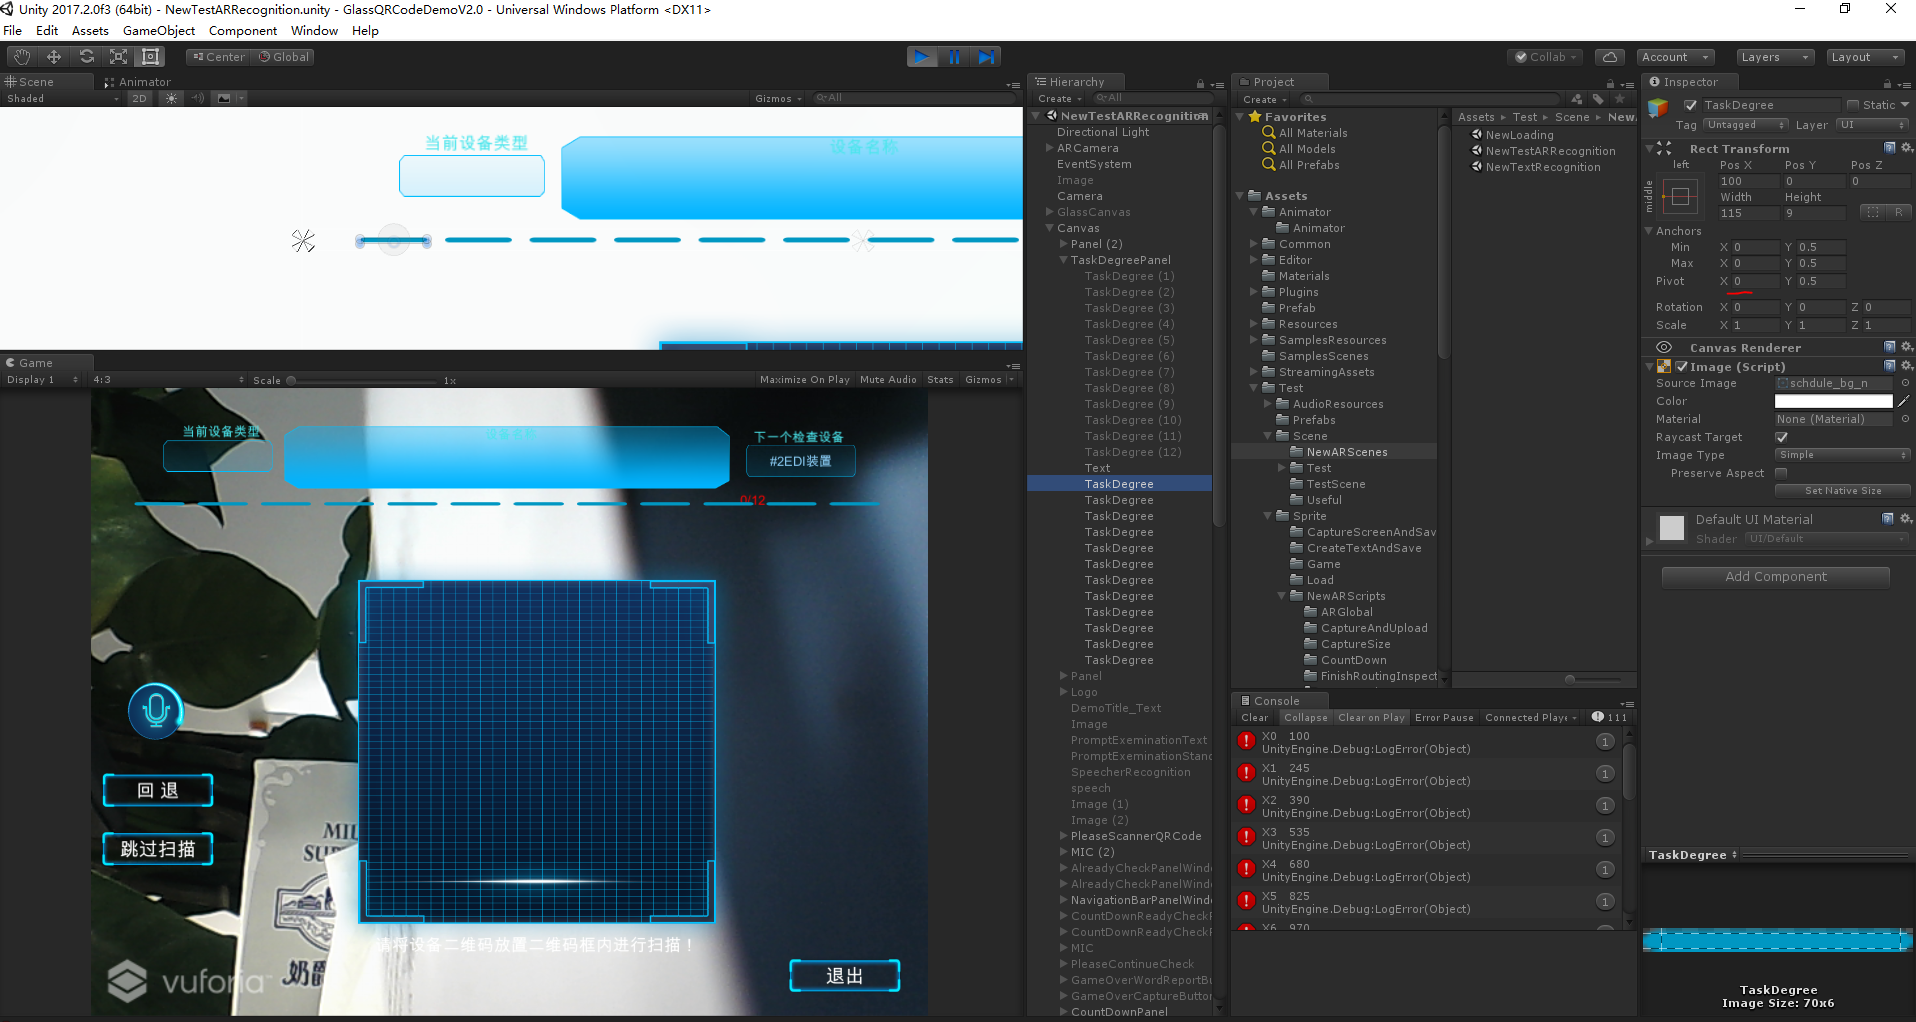Click the Step frame button
1916x1022 pixels.
click(x=986, y=57)
